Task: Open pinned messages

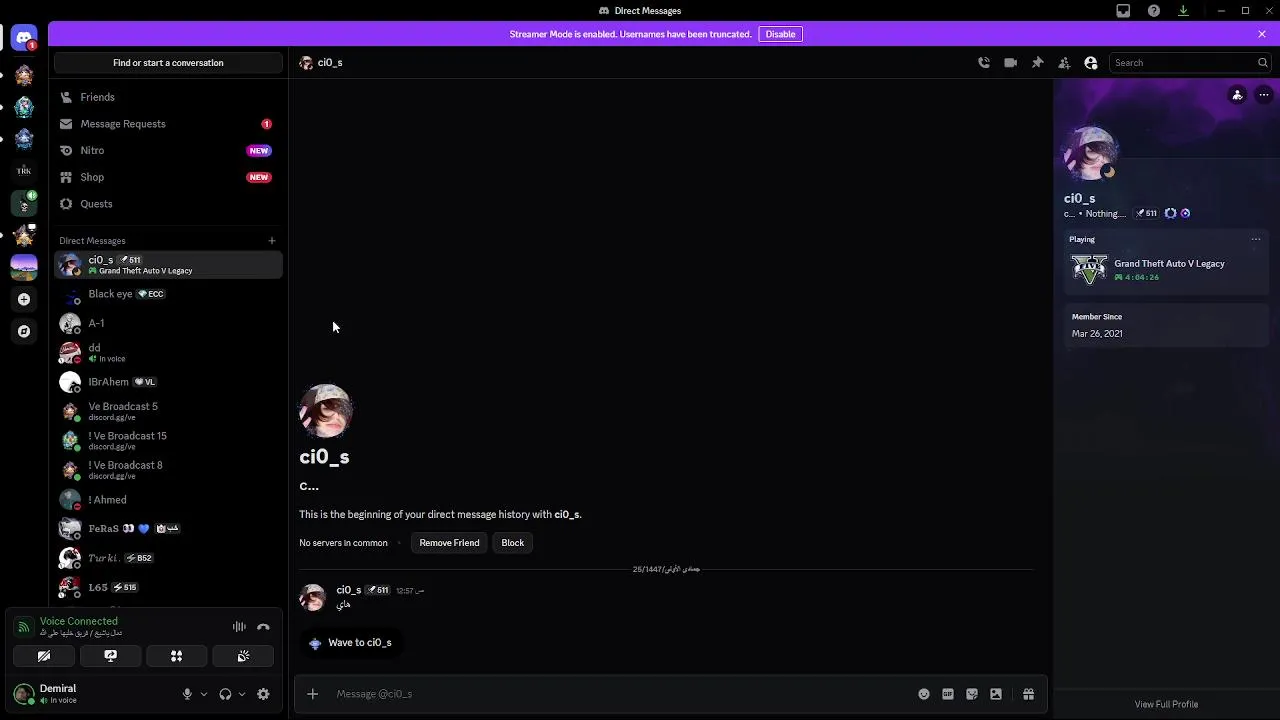Action: [1038, 63]
